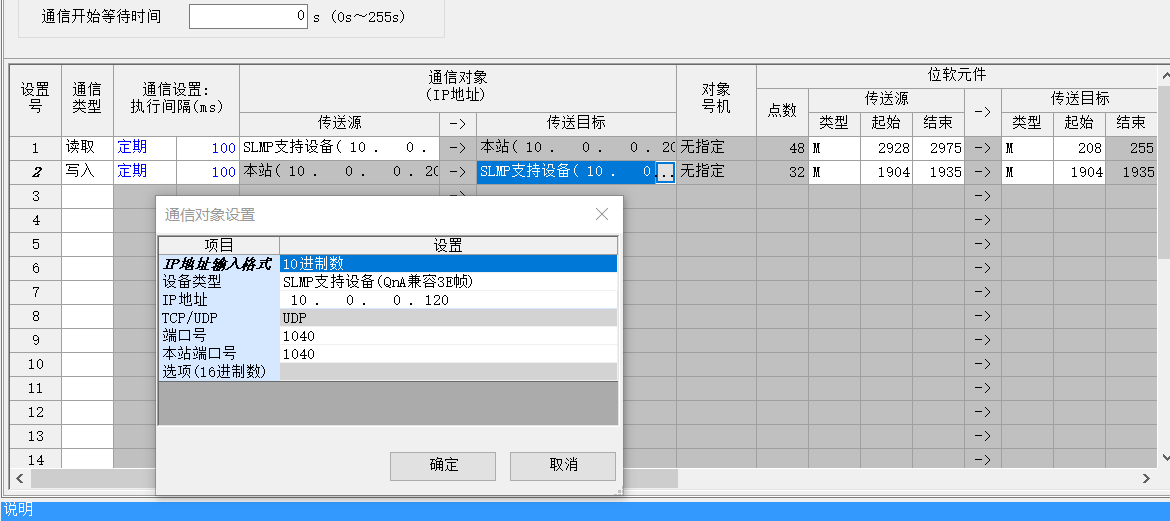Click the 选项(16进制数) value field
The image size is (1170, 521).
click(x=448, y=372)
